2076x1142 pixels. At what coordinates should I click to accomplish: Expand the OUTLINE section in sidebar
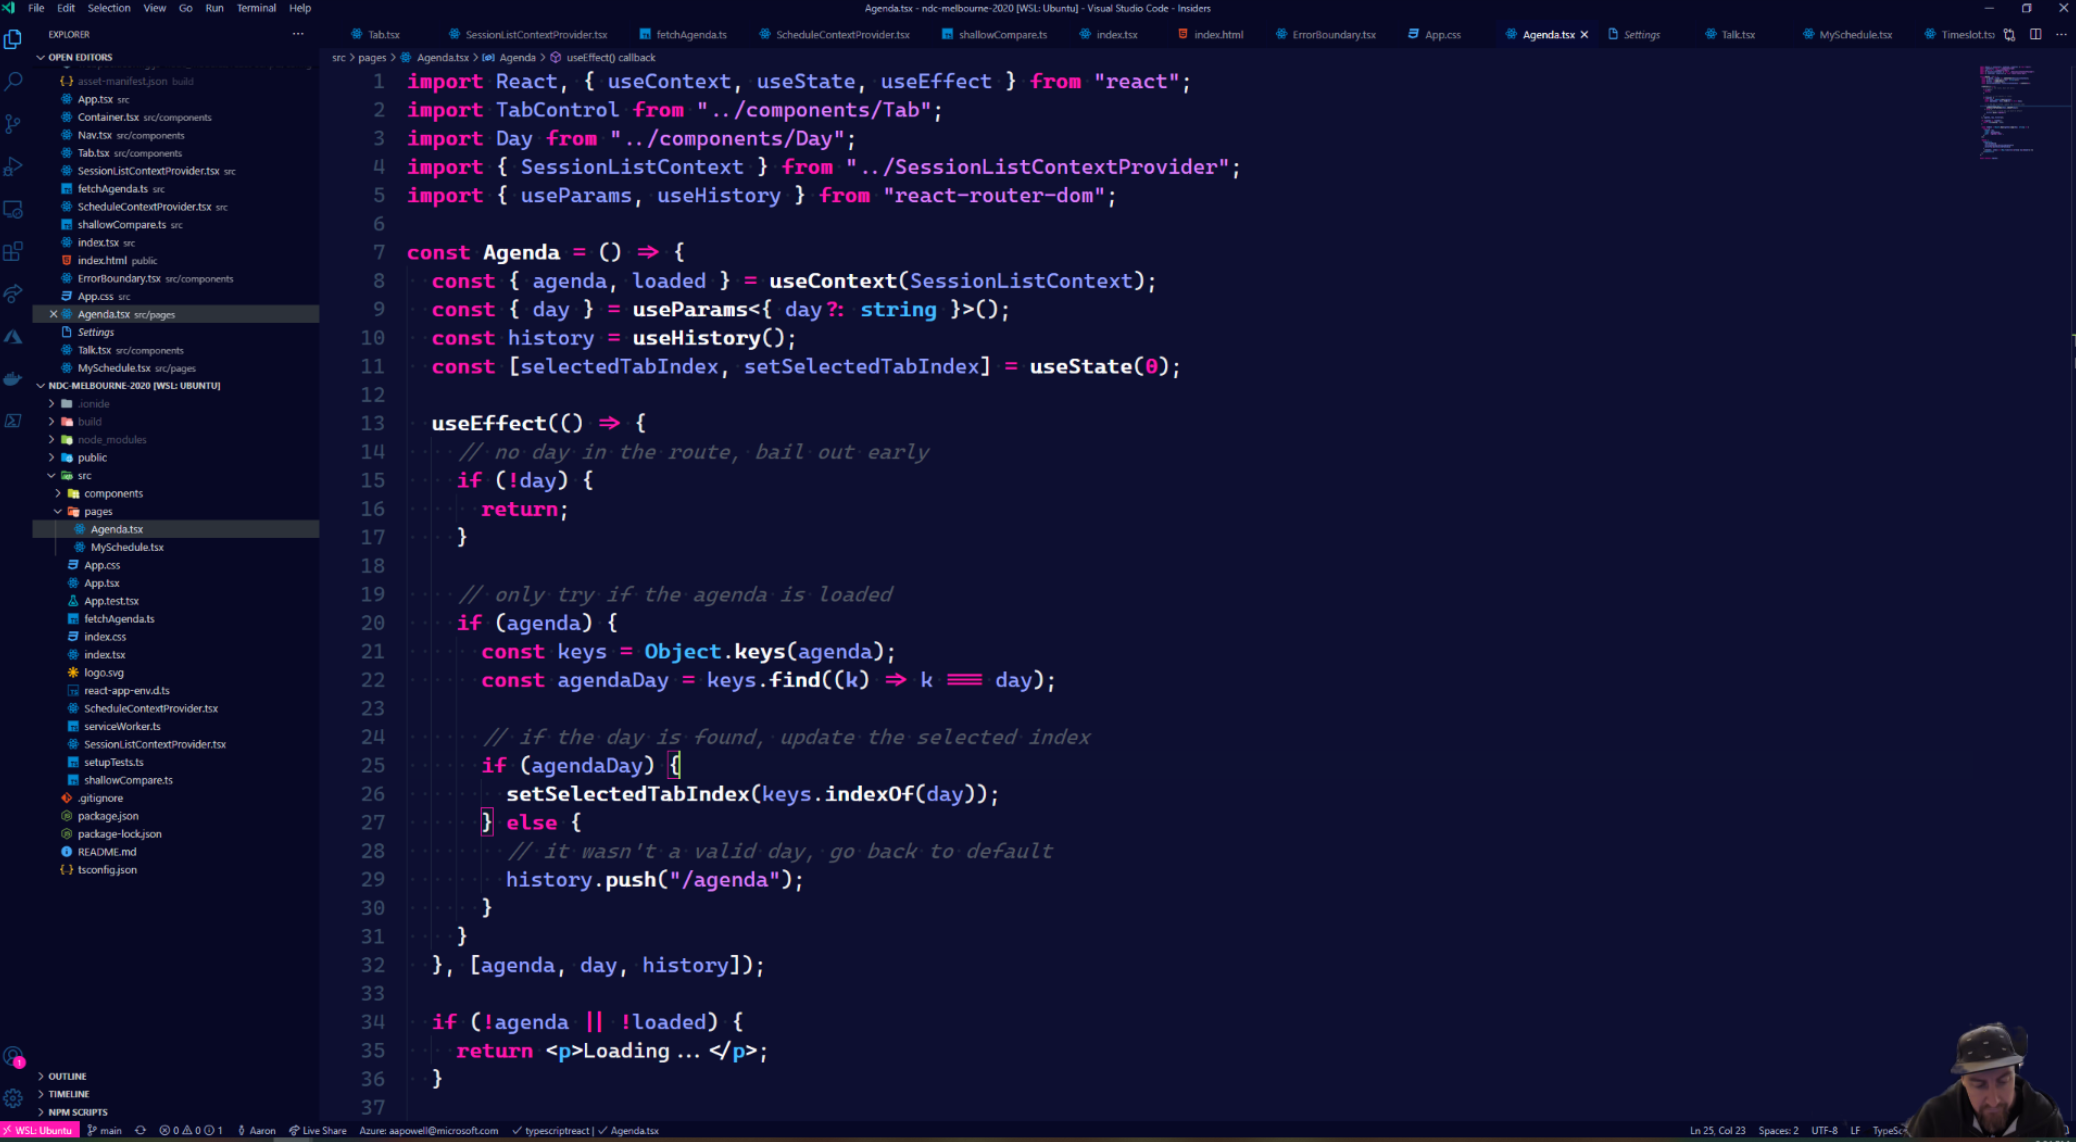click(x=65, y=1076)
